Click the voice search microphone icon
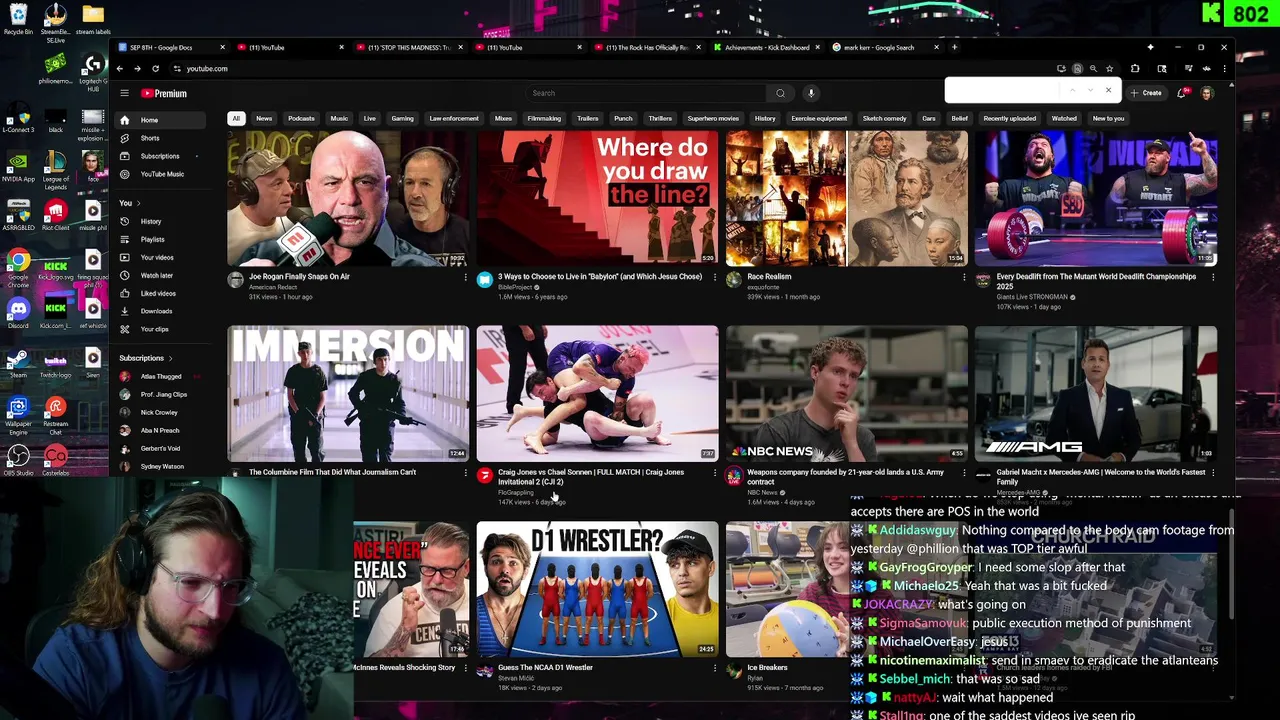The width and height of the screenshot is (1280, 720). tap(811, 93)
